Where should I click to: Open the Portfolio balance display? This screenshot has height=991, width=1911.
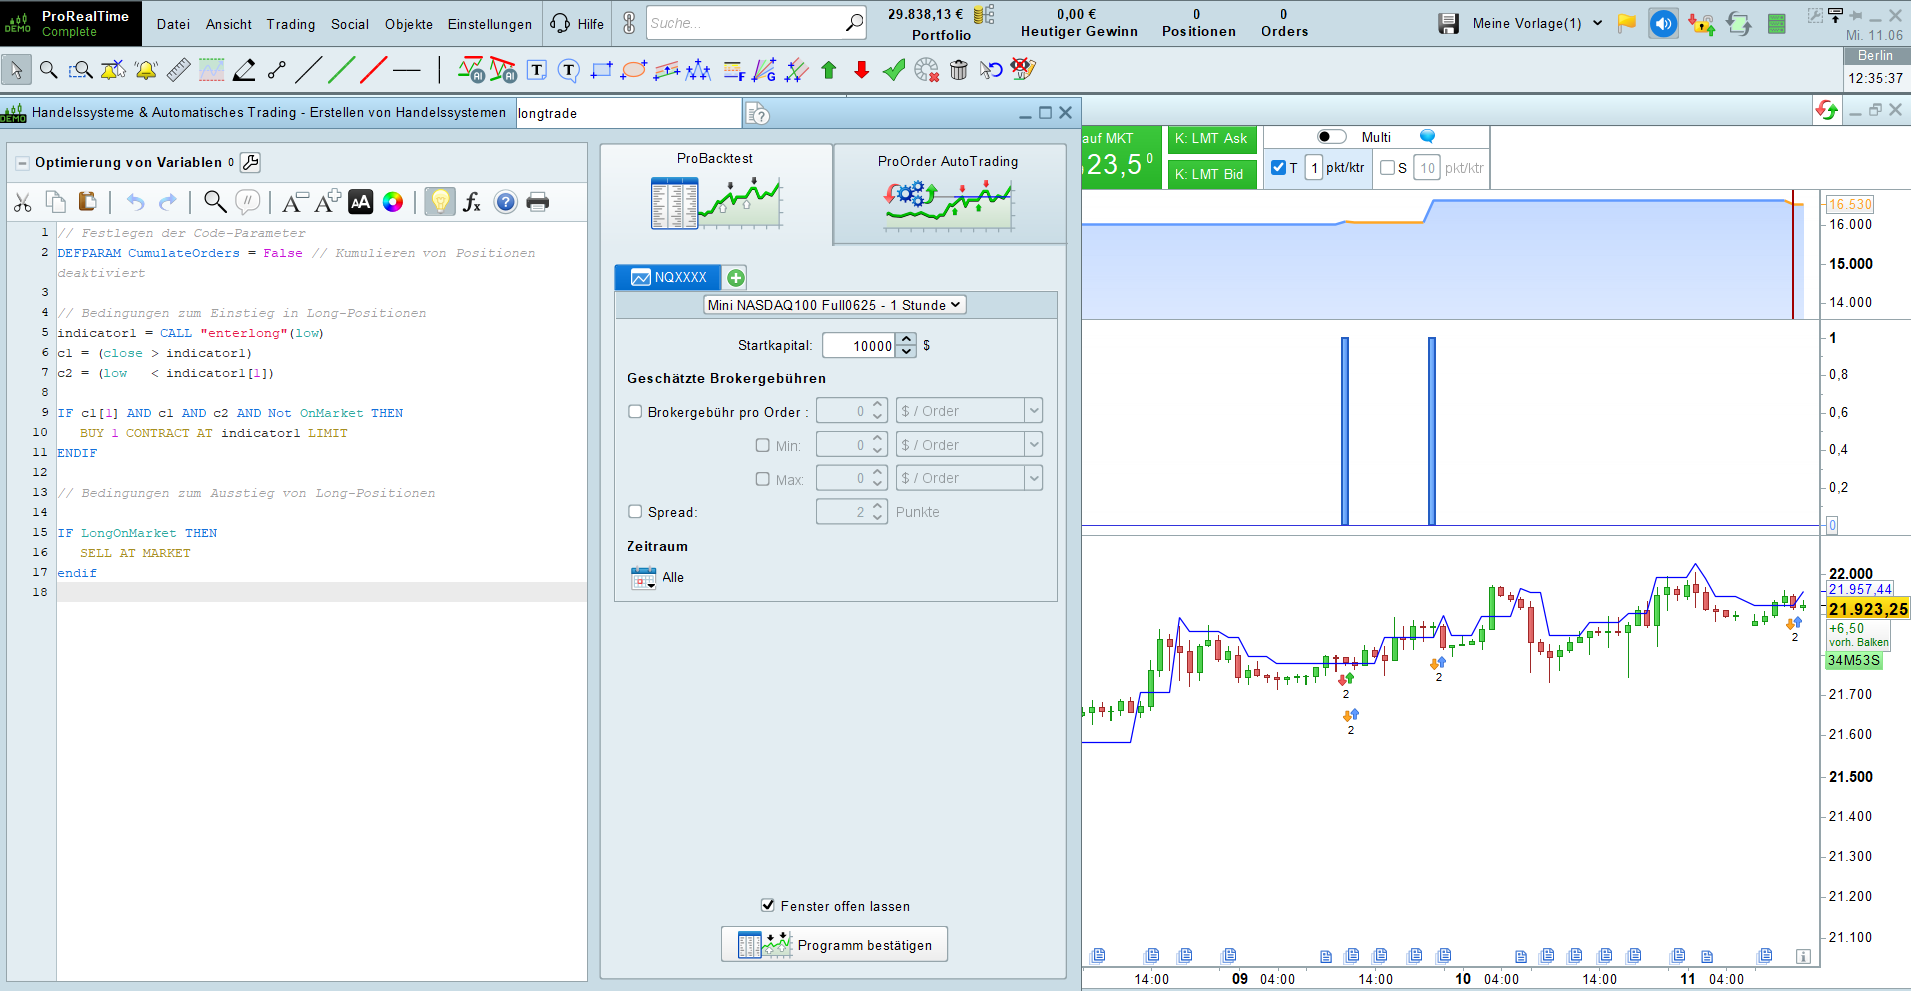[941, 24]
